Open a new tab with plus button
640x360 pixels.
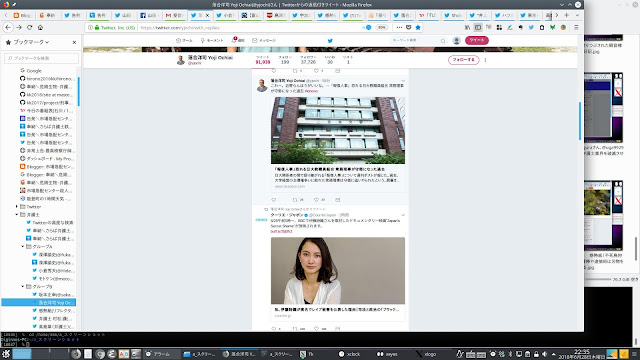[567, 15]
